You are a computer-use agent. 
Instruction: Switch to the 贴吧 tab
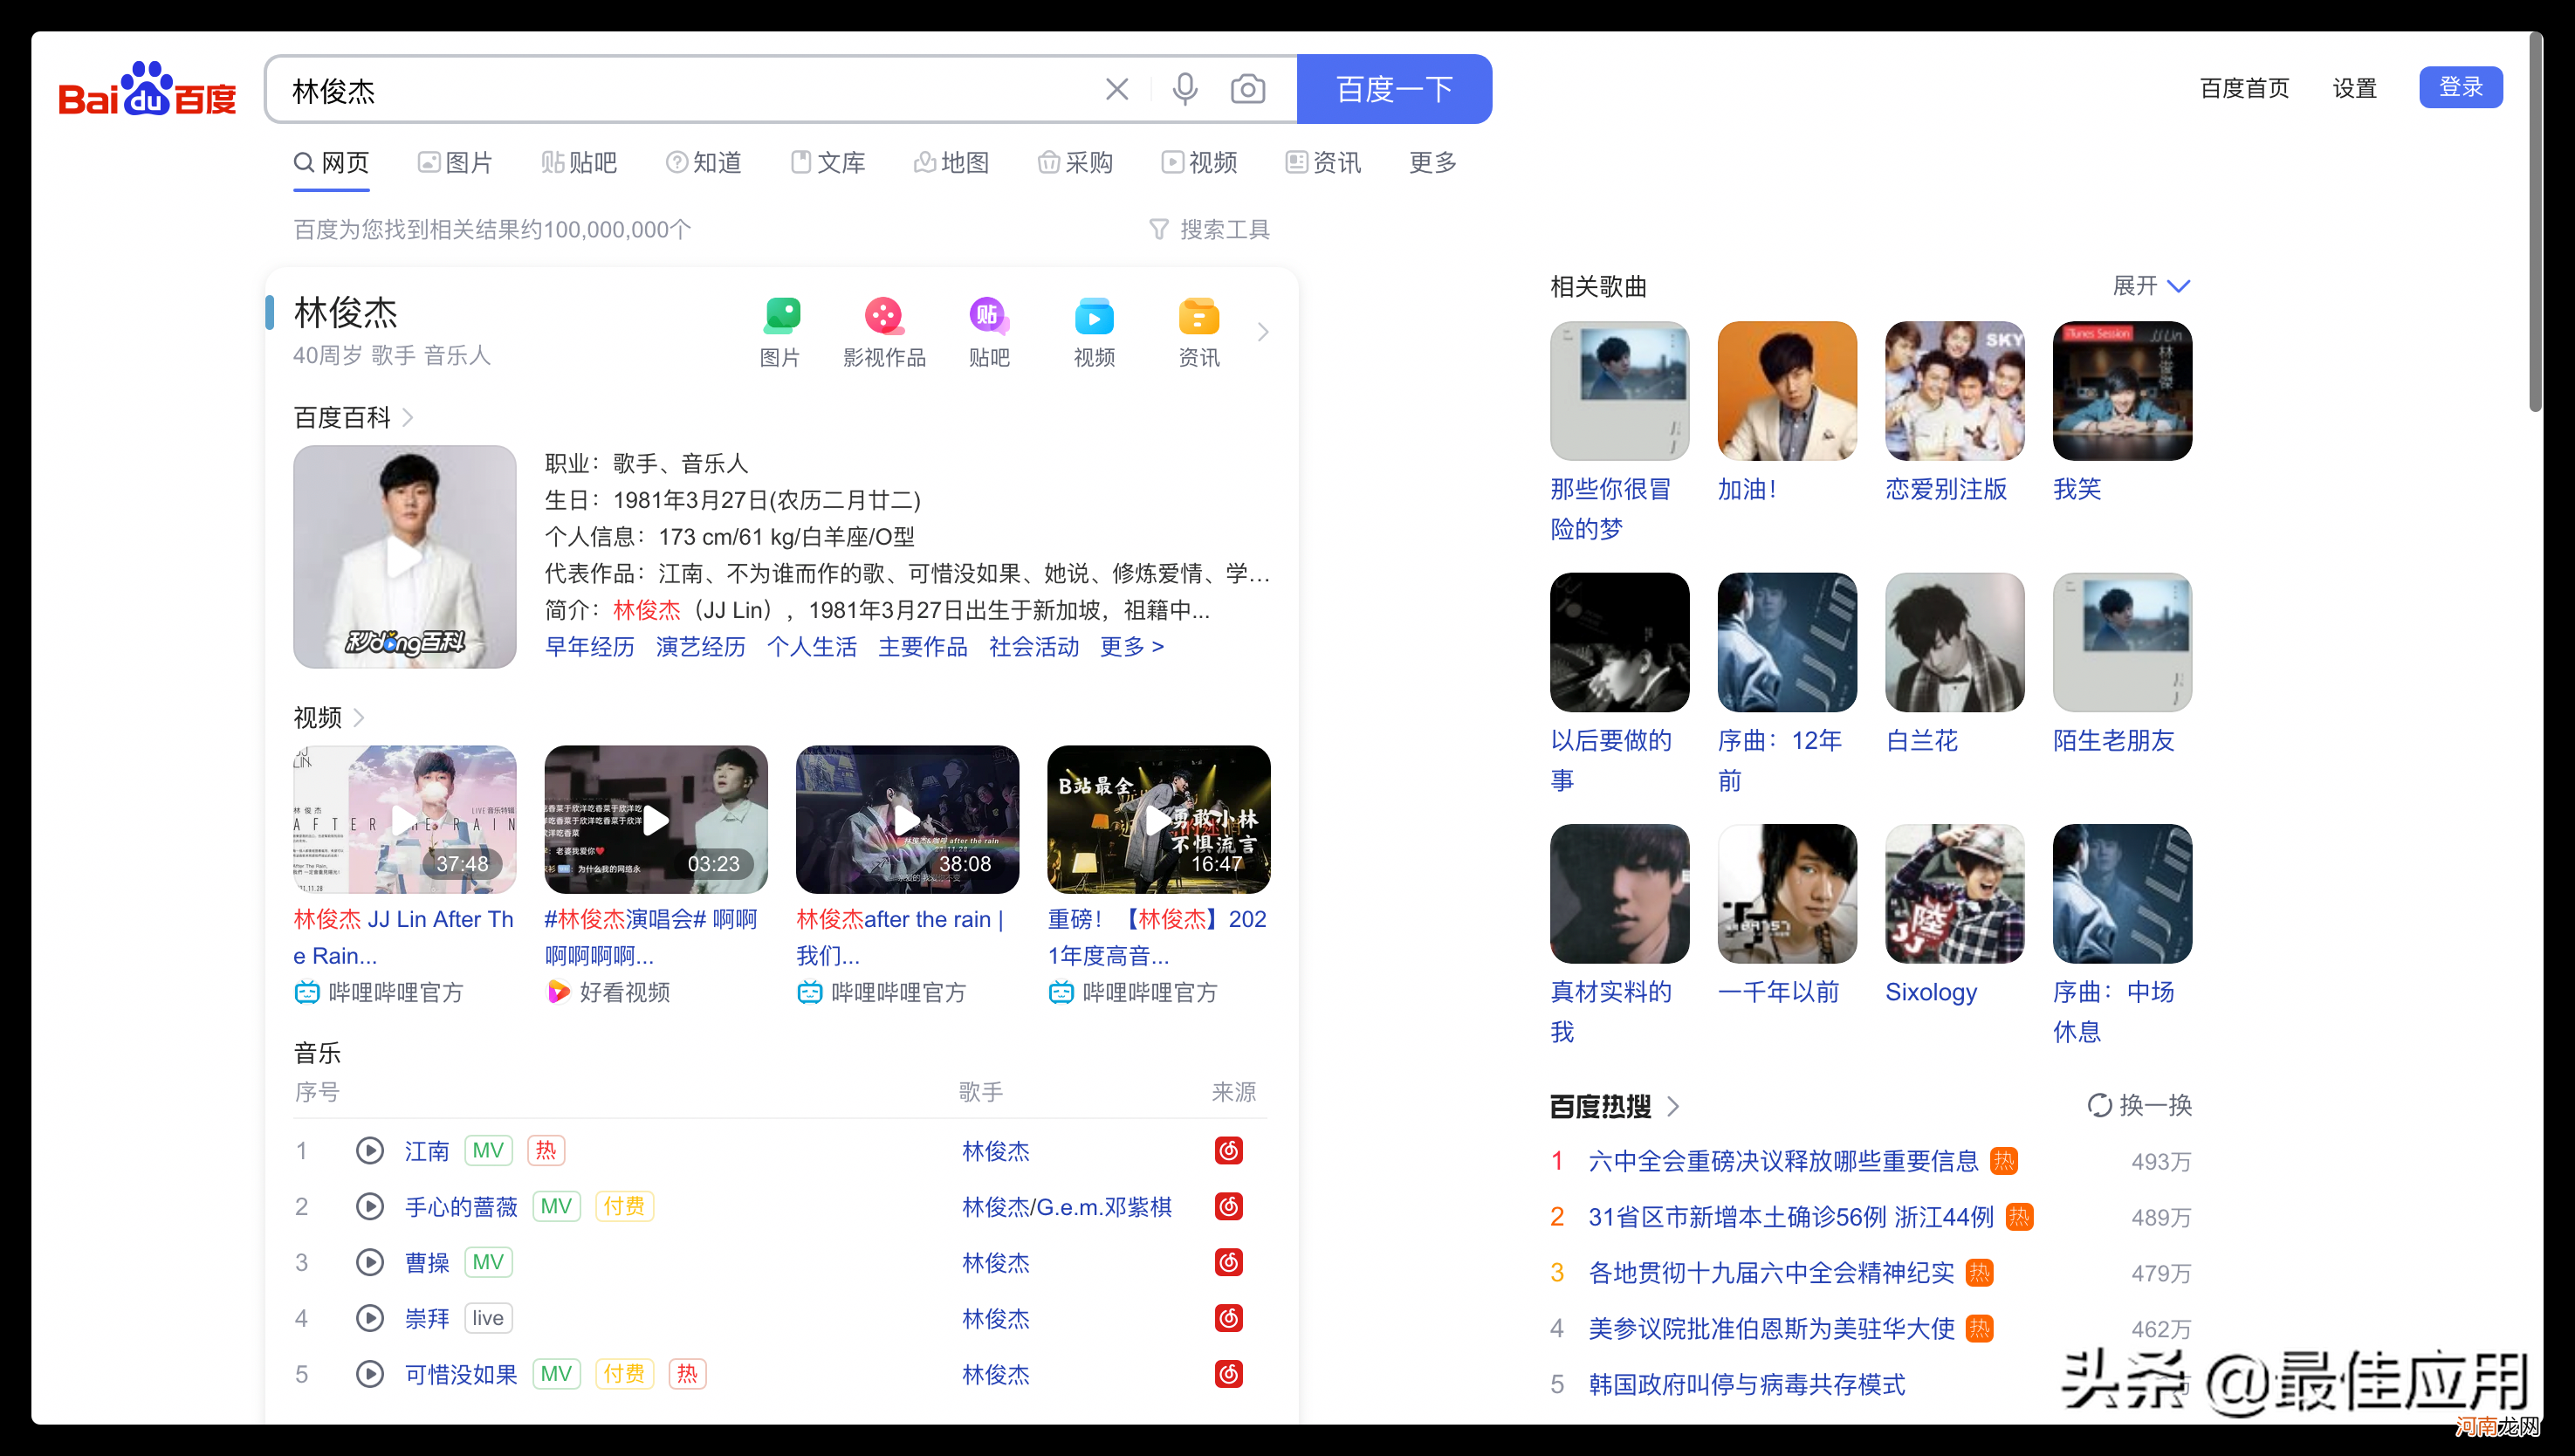tap(579, 162)
